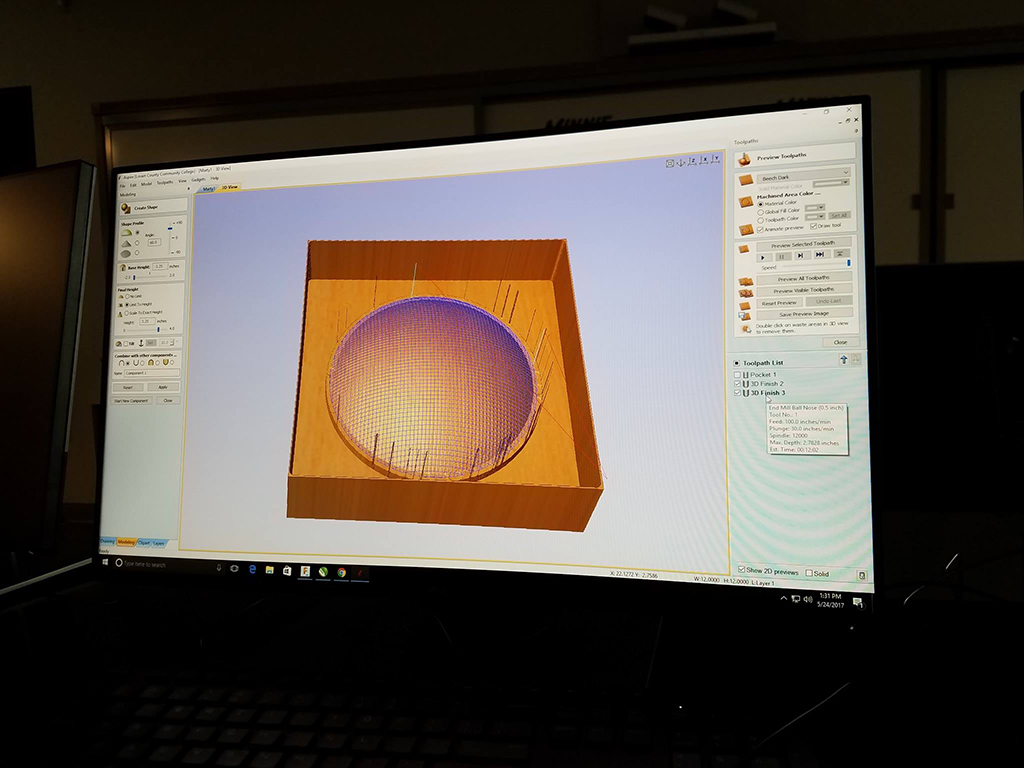
Task: Click the Subtract combine mode icon
Action: 135,362
